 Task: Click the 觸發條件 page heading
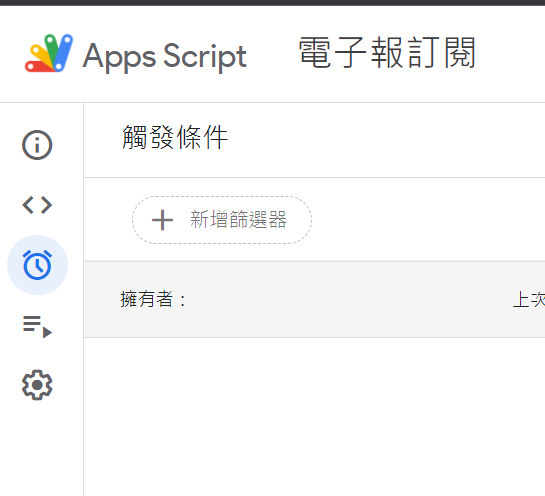coord(175,137)
